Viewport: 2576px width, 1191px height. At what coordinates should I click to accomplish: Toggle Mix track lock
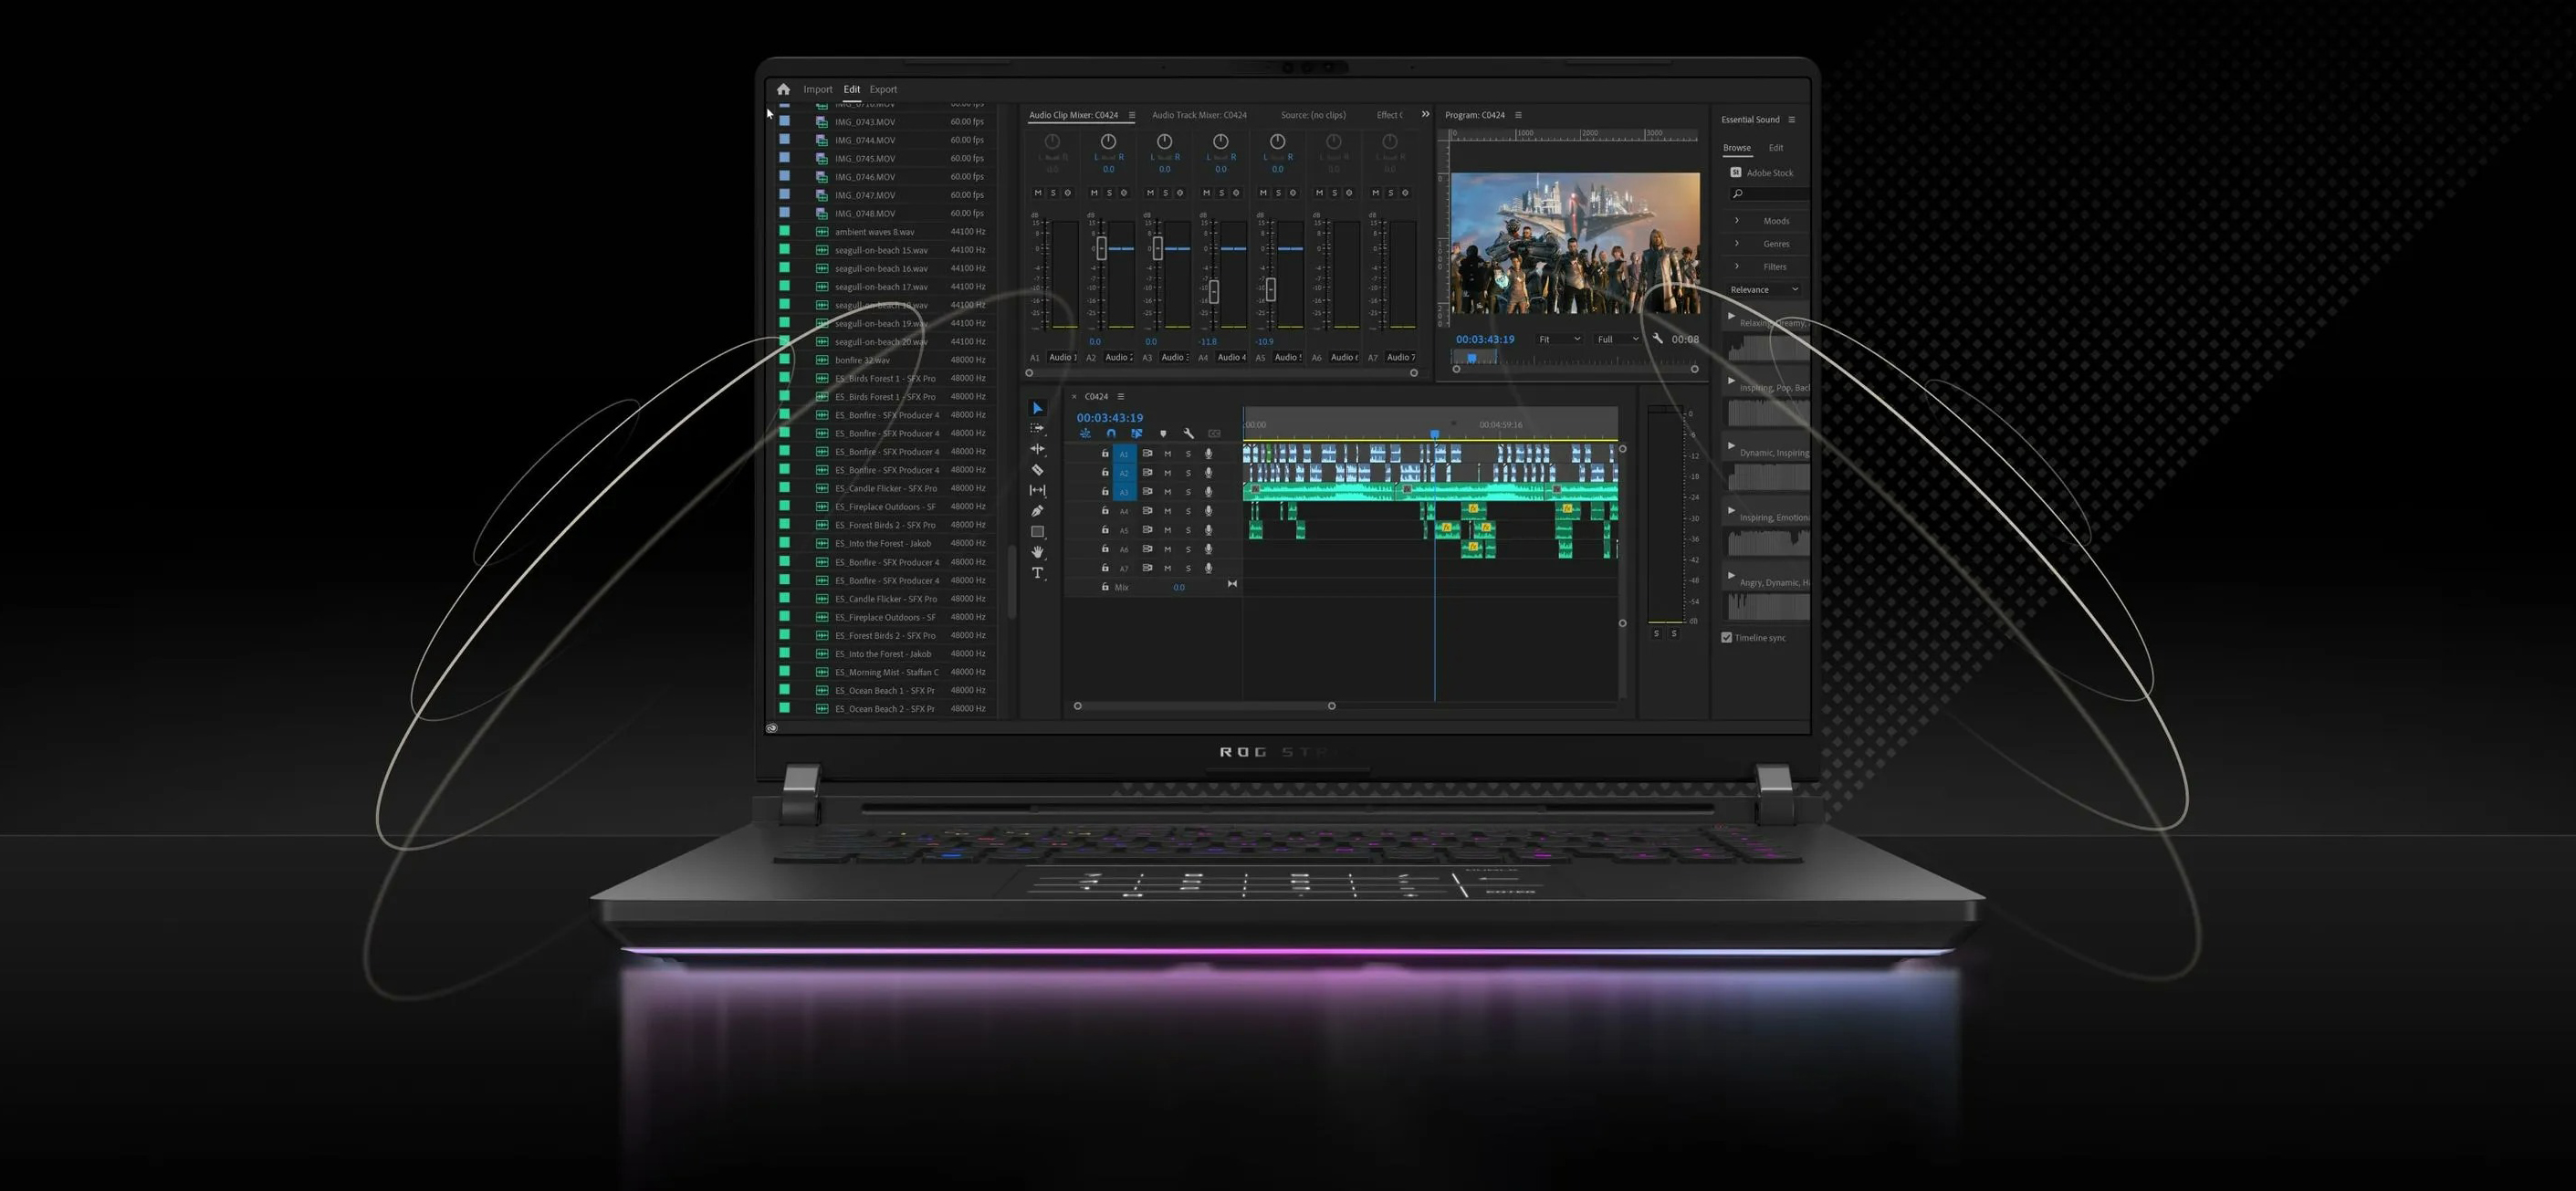[x=1104, y=587]
